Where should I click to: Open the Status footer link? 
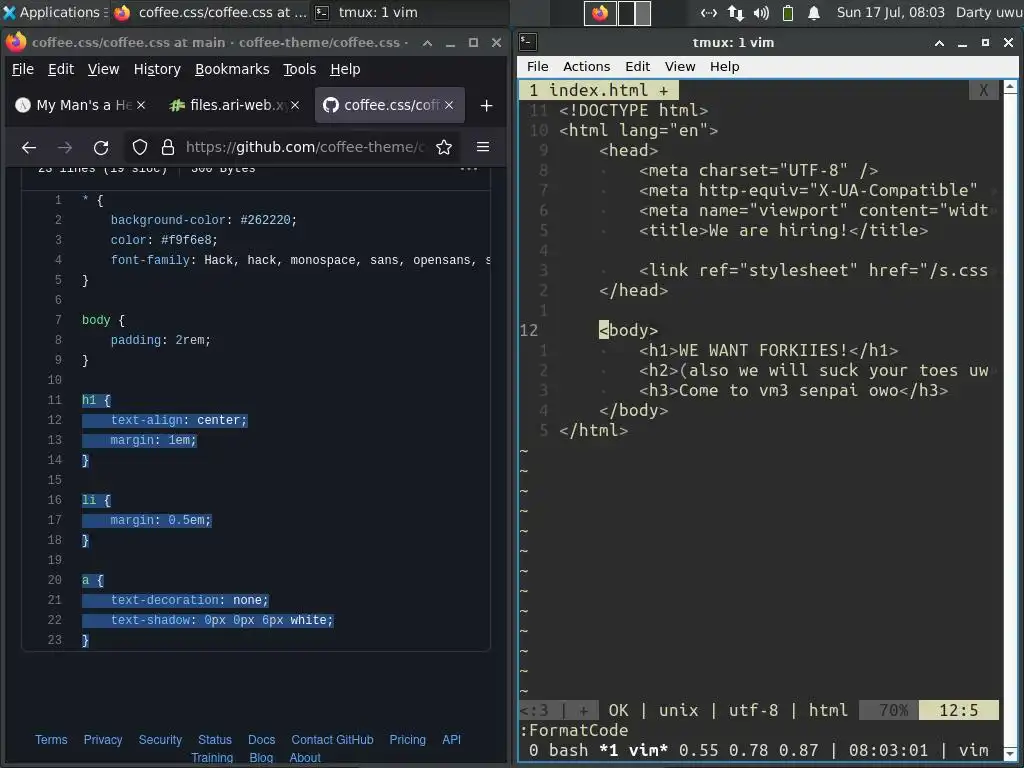215,739
